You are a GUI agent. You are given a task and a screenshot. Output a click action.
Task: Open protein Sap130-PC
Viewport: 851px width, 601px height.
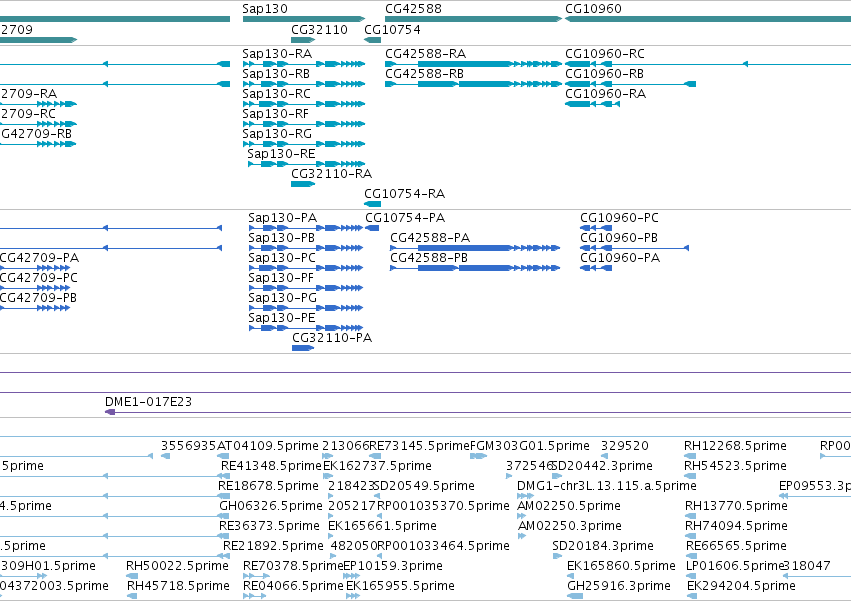pos(282,258)
